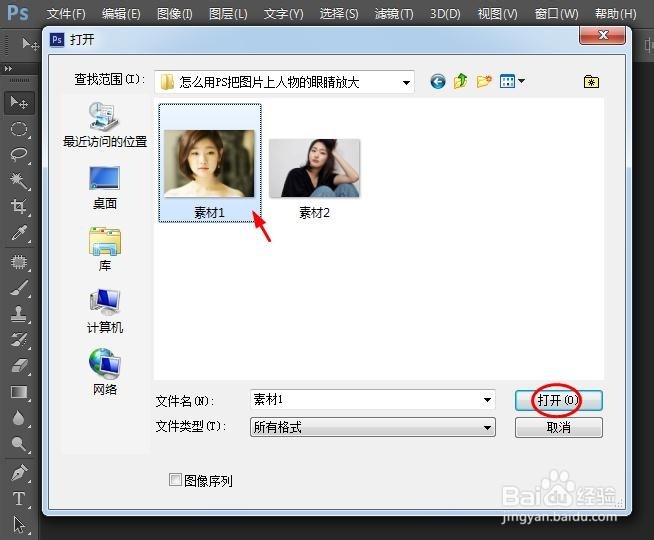
Task: Open the 文字(Y) menu
Action: (x=283, y=14)
